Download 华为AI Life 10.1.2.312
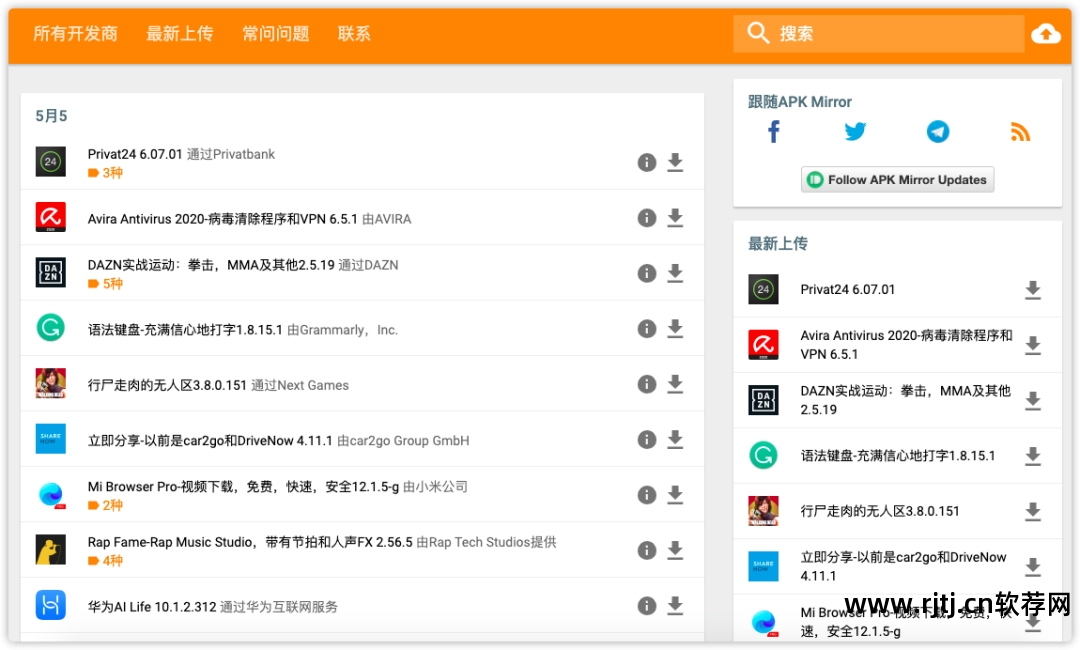The width and height of the screenshot is (1080, 650). (675, 606)
